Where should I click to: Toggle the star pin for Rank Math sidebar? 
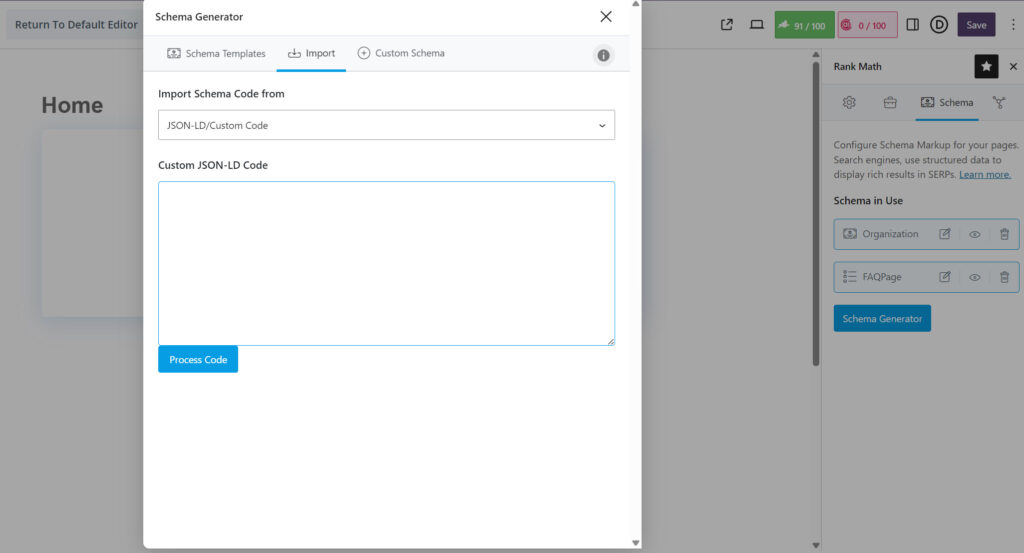point(986,66)
